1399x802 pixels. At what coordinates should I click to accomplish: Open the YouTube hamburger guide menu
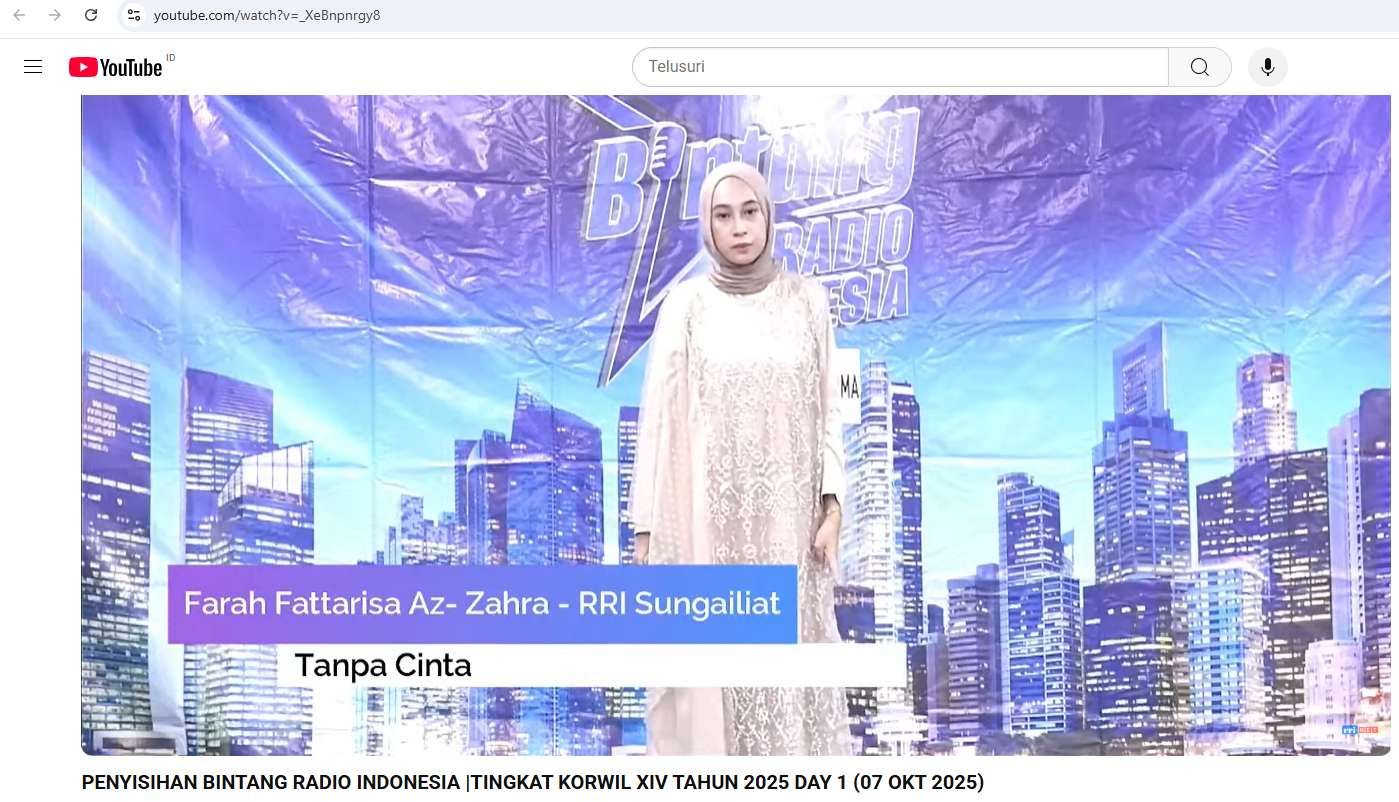(33, 67)
